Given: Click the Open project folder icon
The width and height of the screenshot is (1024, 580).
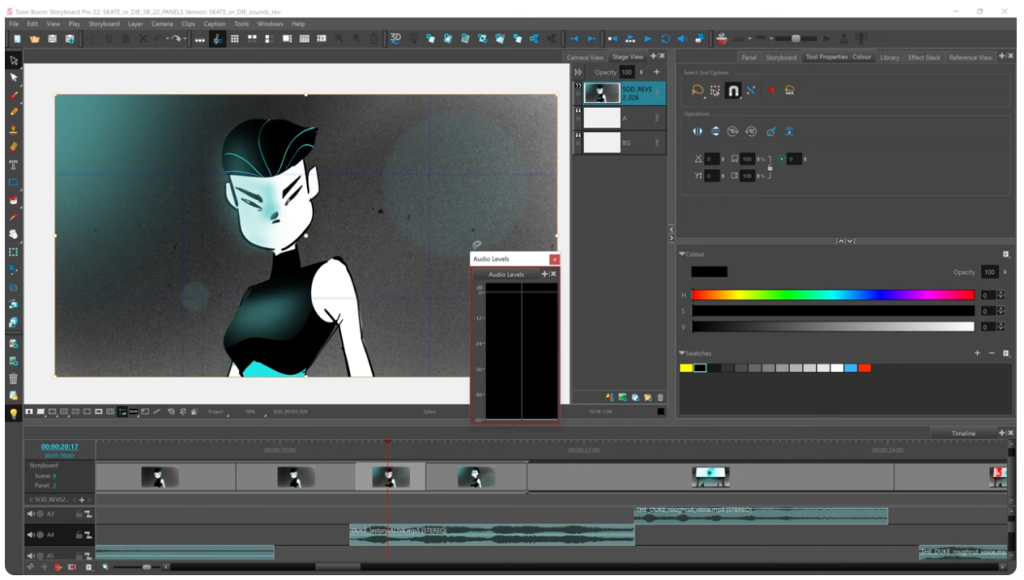Looking at the screenshot, I should (x=34, y=39).
